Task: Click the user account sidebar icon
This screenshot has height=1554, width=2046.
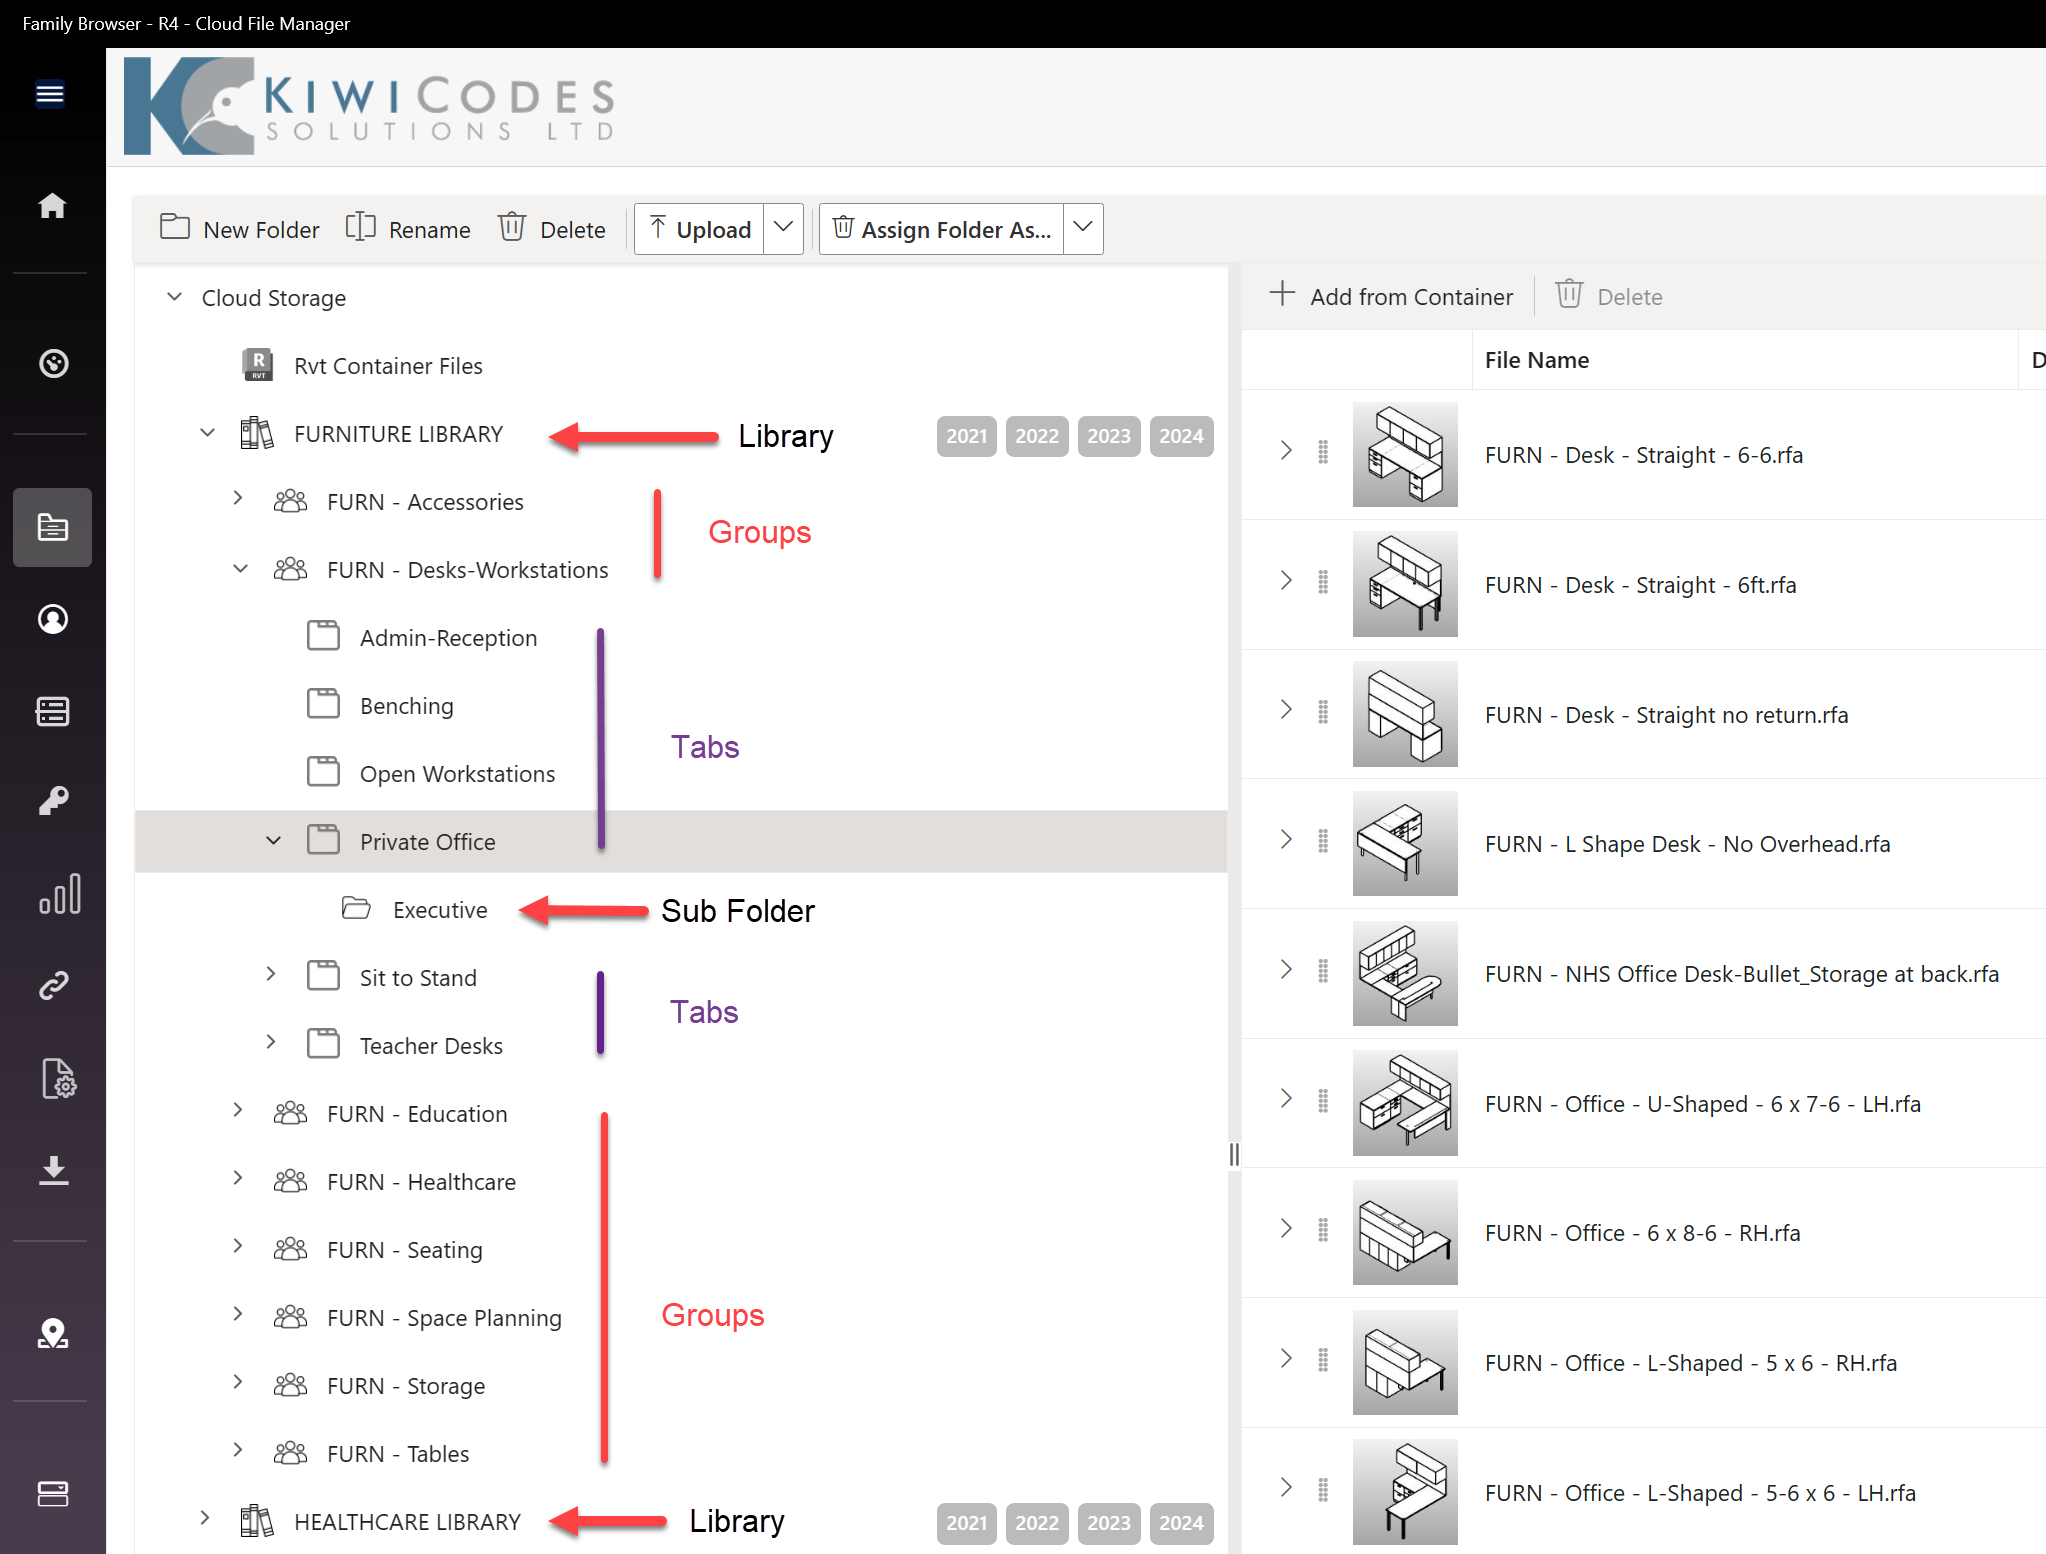Action: (52, 619)
